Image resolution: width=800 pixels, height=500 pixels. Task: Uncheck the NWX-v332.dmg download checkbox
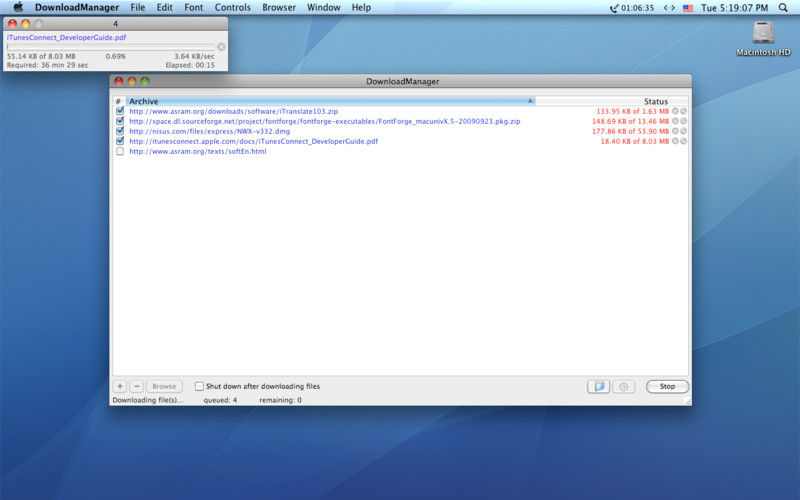click(x=120, y=131)
